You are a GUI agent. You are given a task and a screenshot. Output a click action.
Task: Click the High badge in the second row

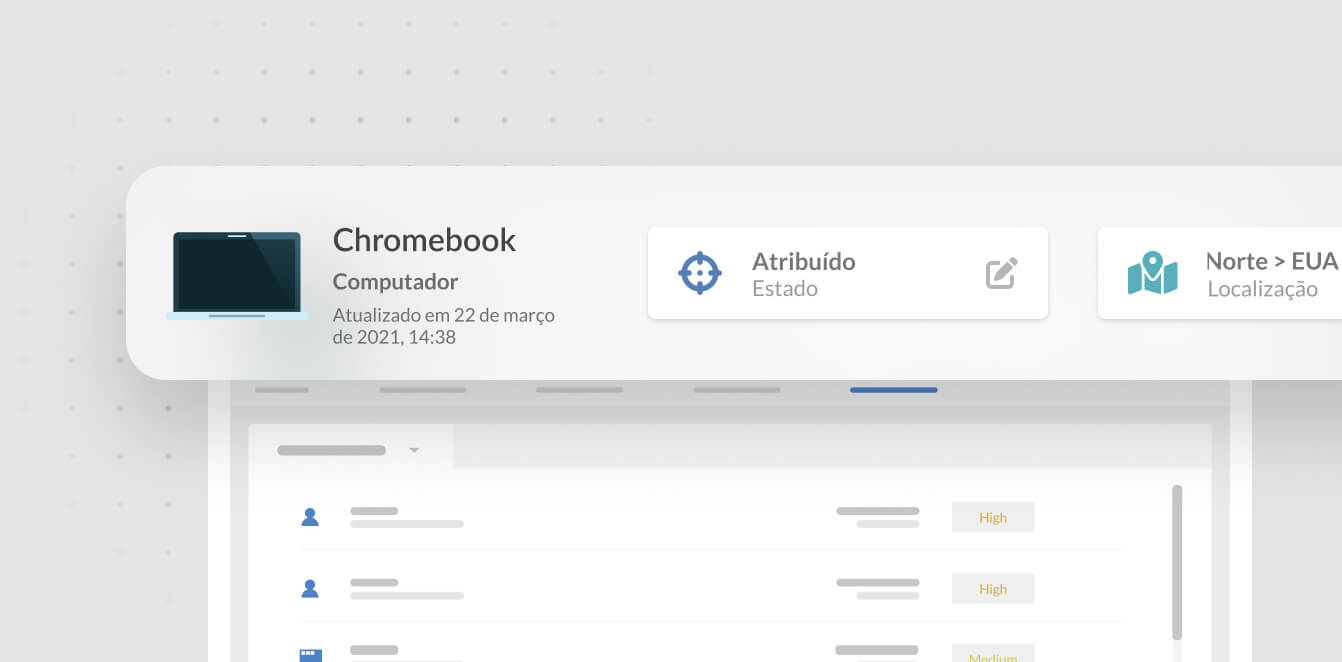992,589
